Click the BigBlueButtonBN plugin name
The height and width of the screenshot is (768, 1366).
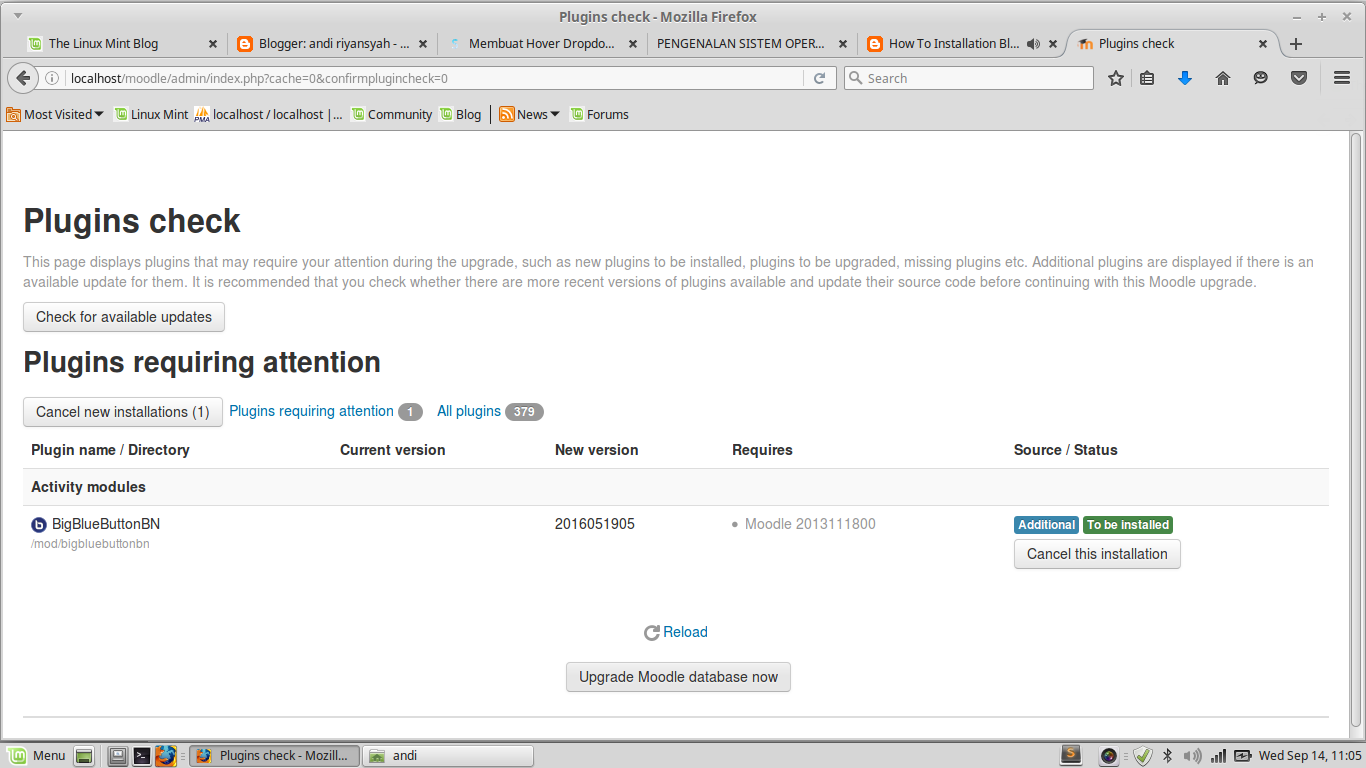point(106,524)
